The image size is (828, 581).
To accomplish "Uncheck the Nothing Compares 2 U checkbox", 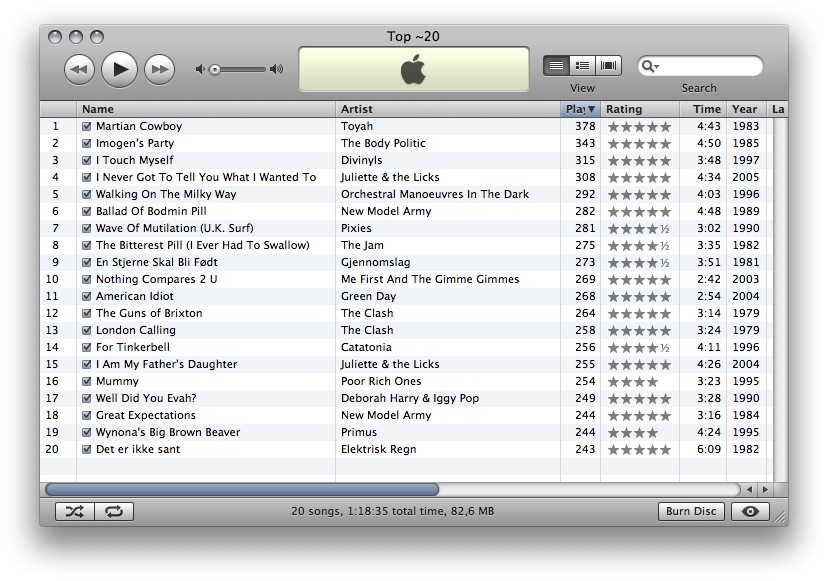I will coord(87,279).
